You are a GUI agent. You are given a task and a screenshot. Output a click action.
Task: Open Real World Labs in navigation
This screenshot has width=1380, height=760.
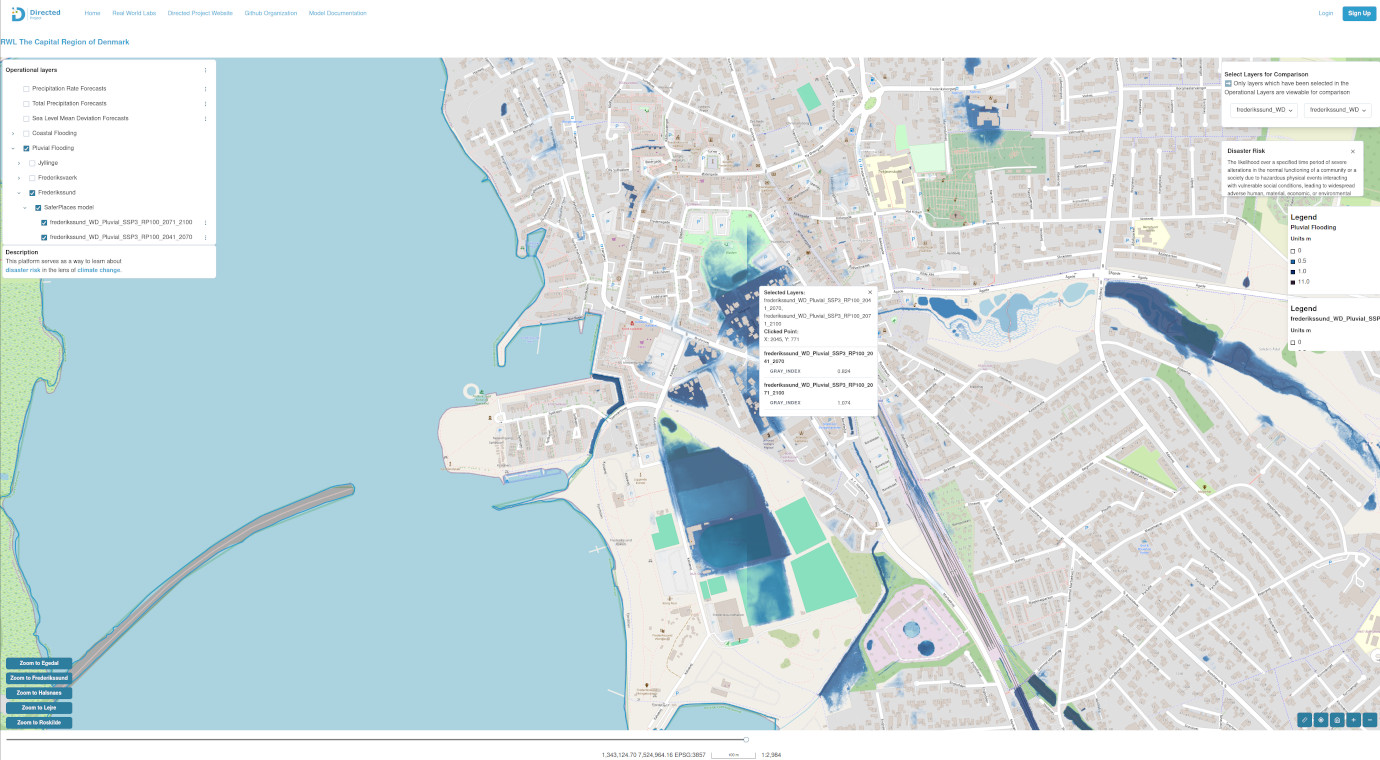coord(132,13)
